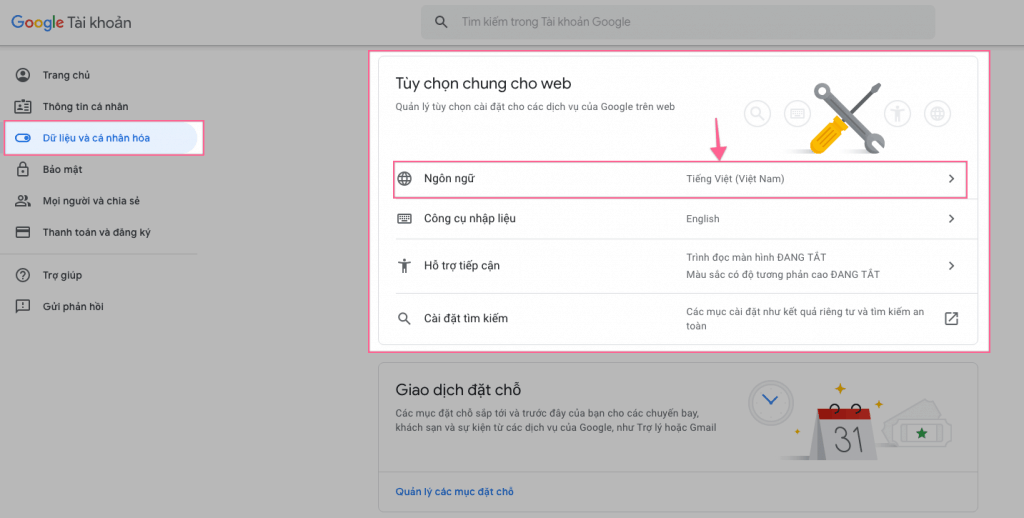Expand the Hỗ trợ tiếp cận chevron arrow
Viewport: 1024px width, 518px height.
(951, 266)
